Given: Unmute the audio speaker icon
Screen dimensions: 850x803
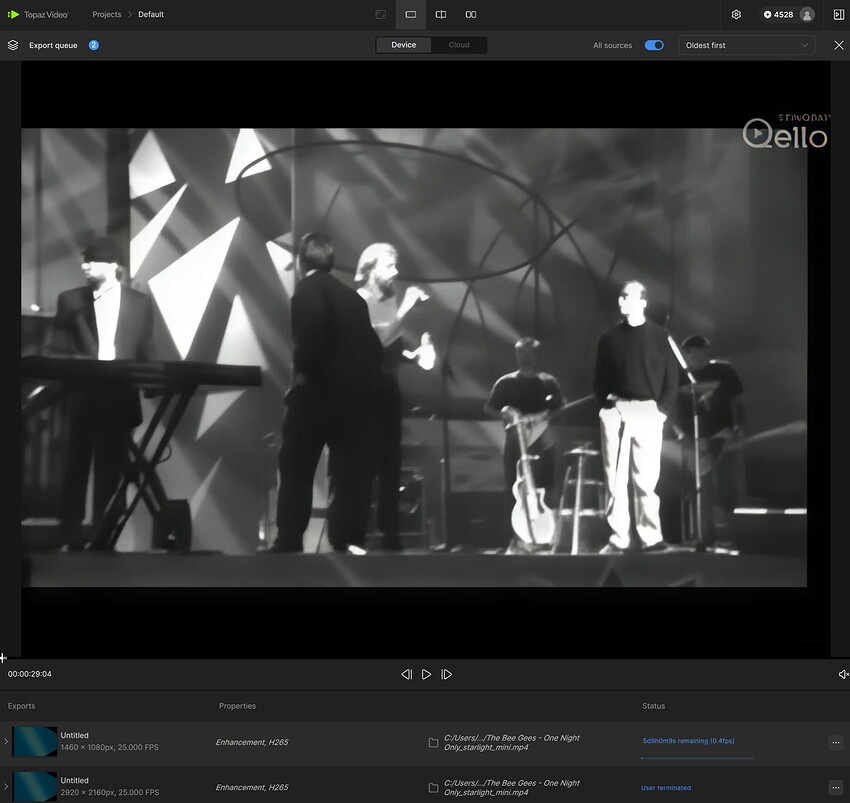Looking at the screenshot, I should coord(843,674).
